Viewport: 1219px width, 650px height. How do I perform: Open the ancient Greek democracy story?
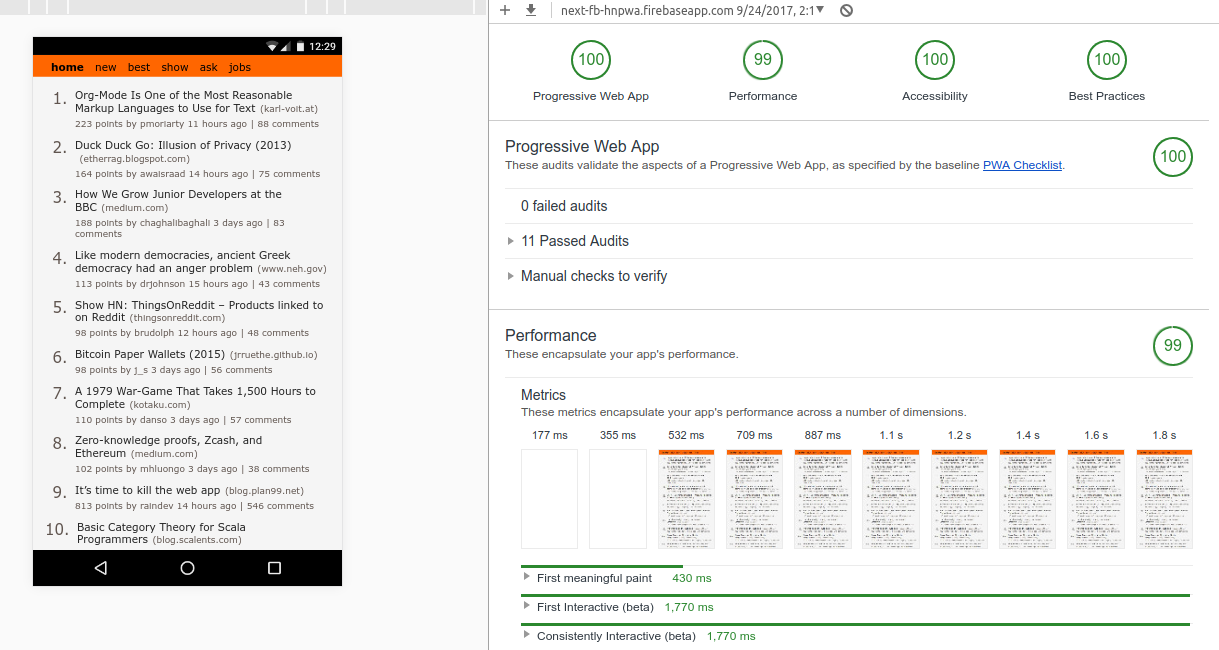(x=183, y=262)
